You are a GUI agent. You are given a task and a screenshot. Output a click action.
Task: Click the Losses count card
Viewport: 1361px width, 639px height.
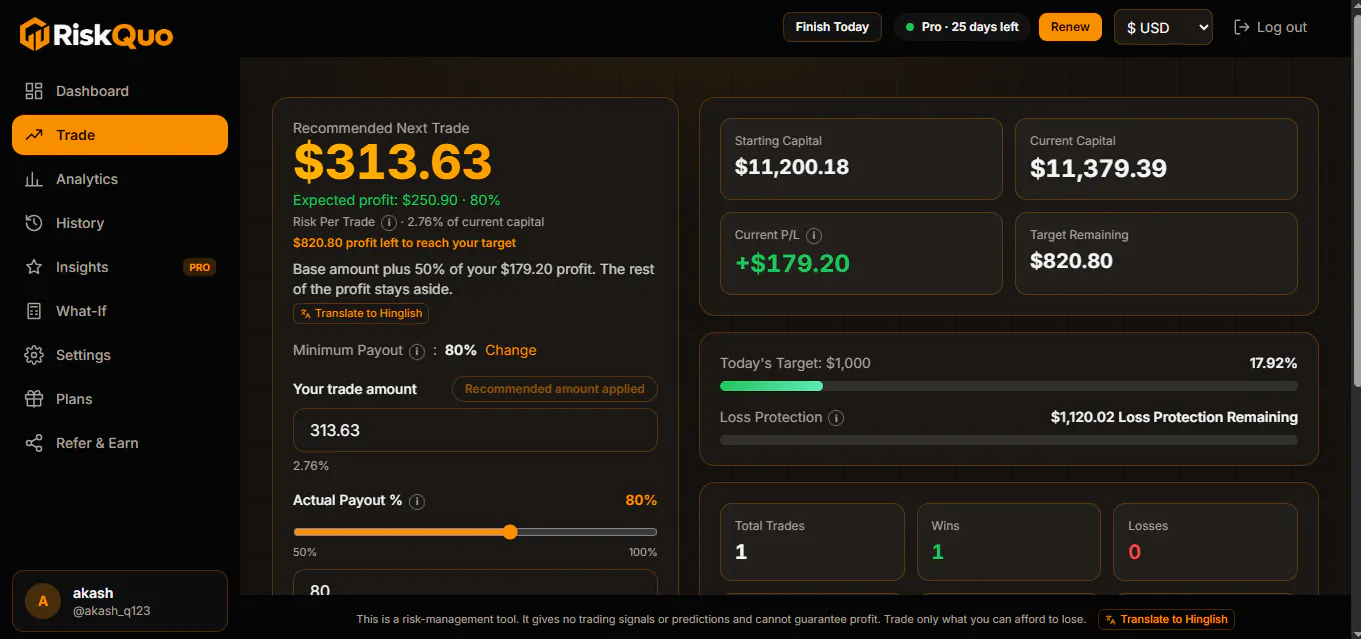point(1205,542)
